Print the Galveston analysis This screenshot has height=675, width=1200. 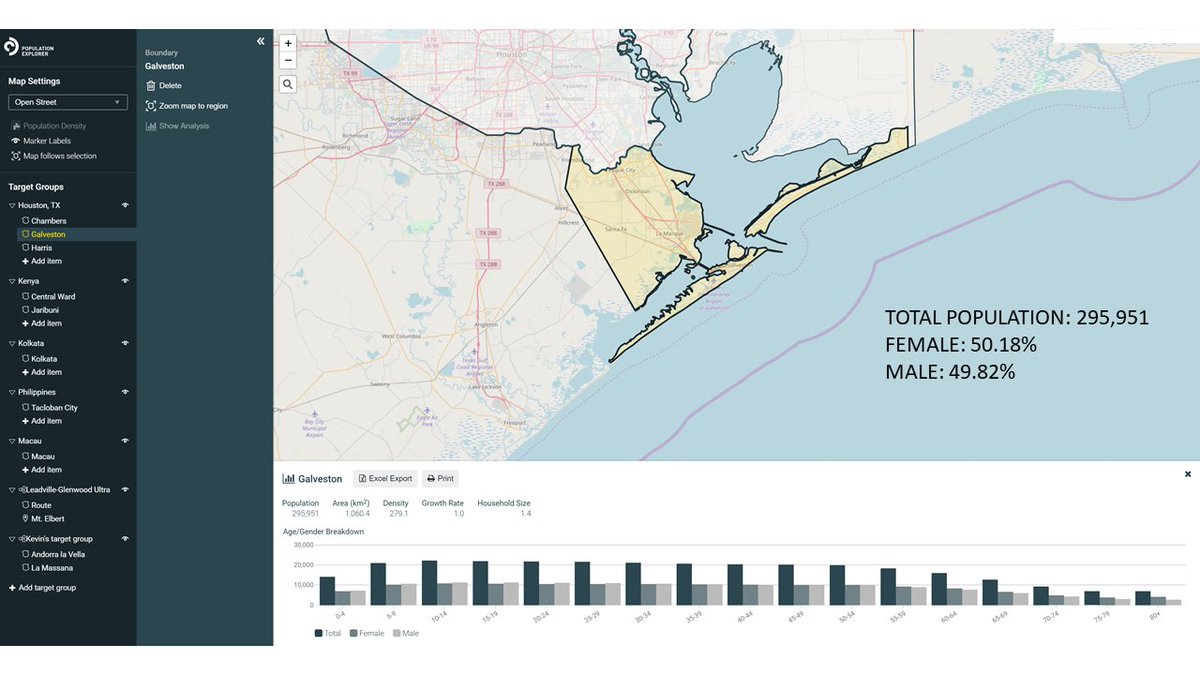click(440, 479)
